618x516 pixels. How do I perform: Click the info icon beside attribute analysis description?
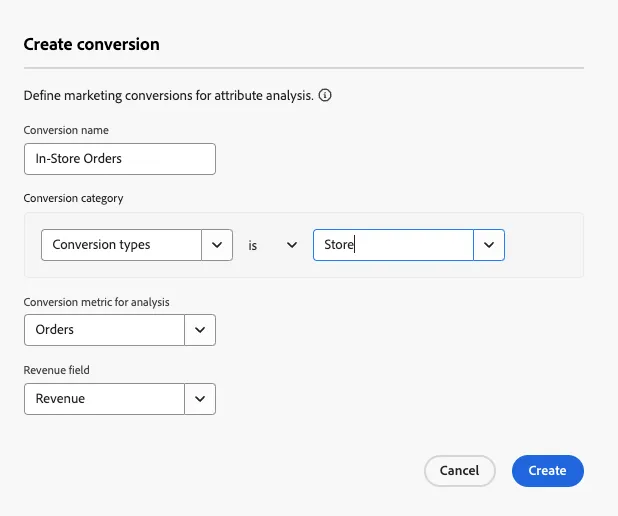[325, 95]
